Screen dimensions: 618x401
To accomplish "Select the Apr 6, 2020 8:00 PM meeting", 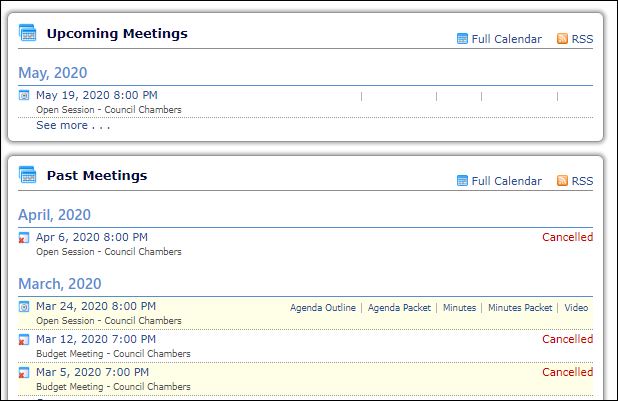I will 92,237.
